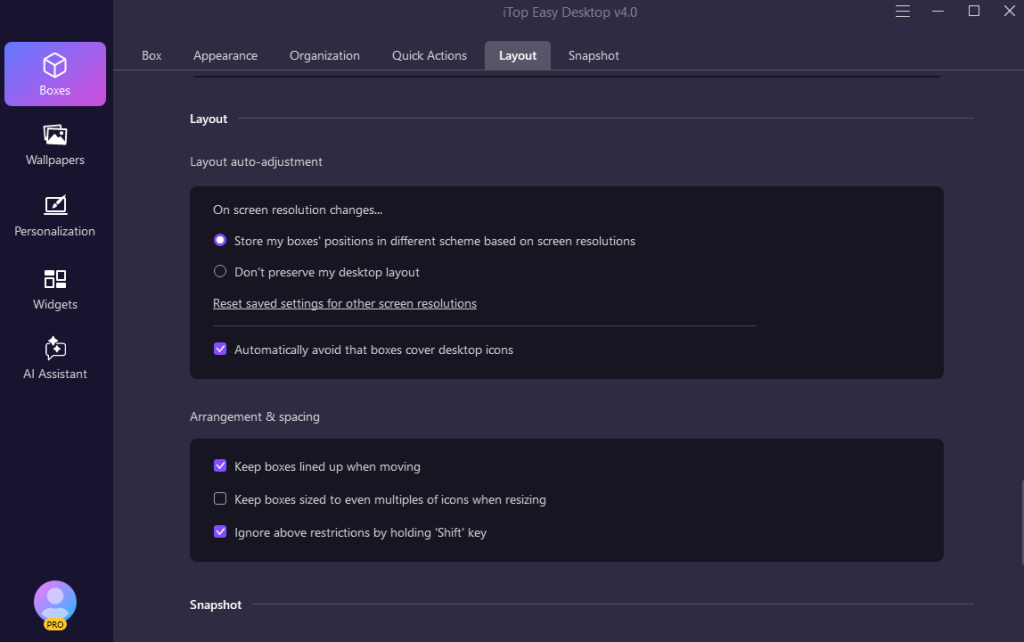Open the Boxes section in sidebar
Image resolution: width=1024 pixels, height=642 pixels.
55,74
